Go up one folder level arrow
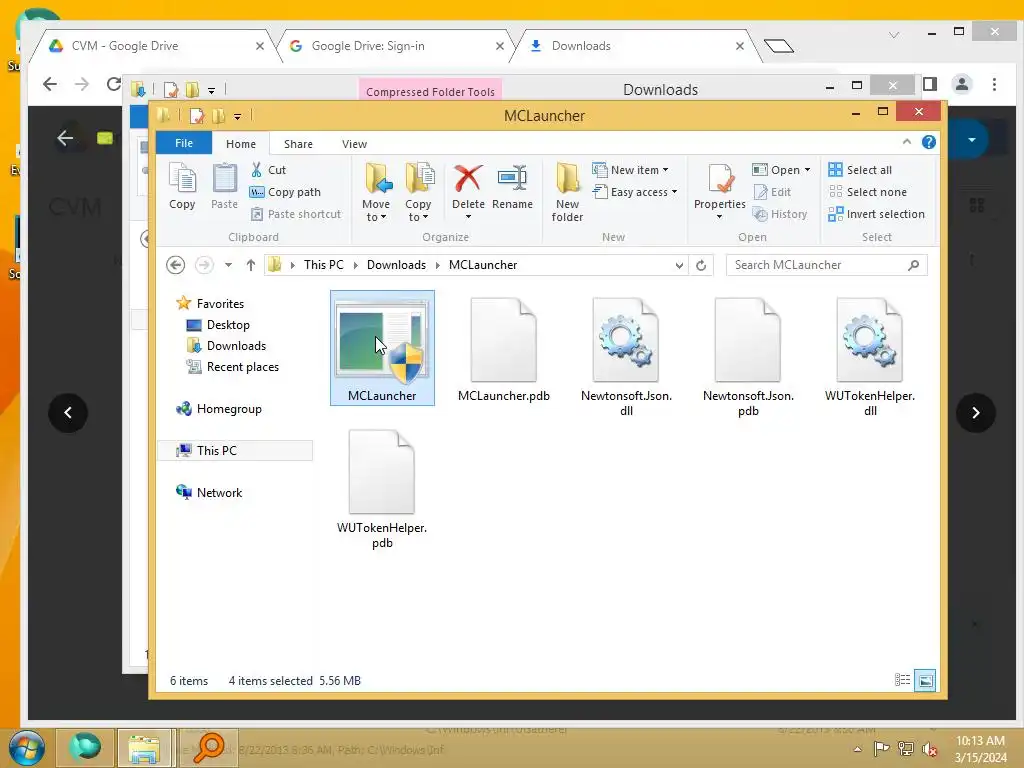The height and width of the screenshot is (768, 1024). (x=251, y=265)
